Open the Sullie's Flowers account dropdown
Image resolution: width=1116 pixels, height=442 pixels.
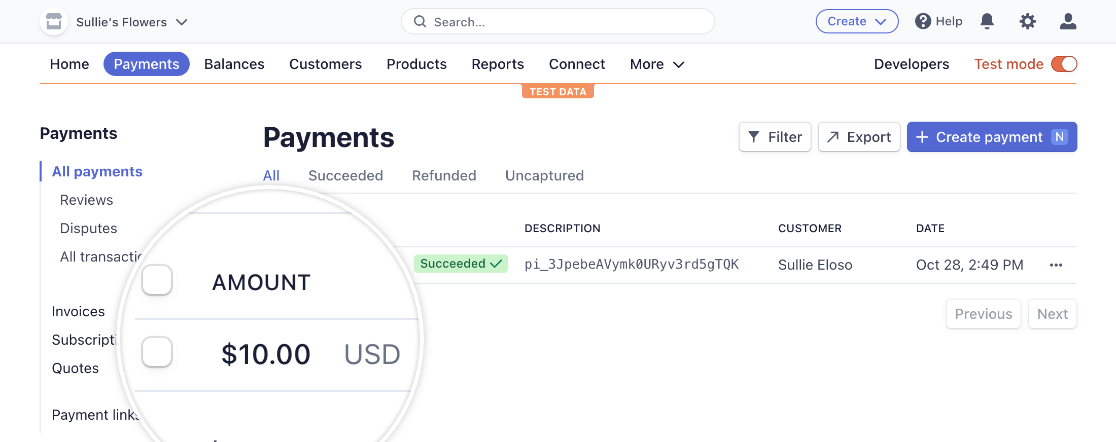tap(132, 22)
